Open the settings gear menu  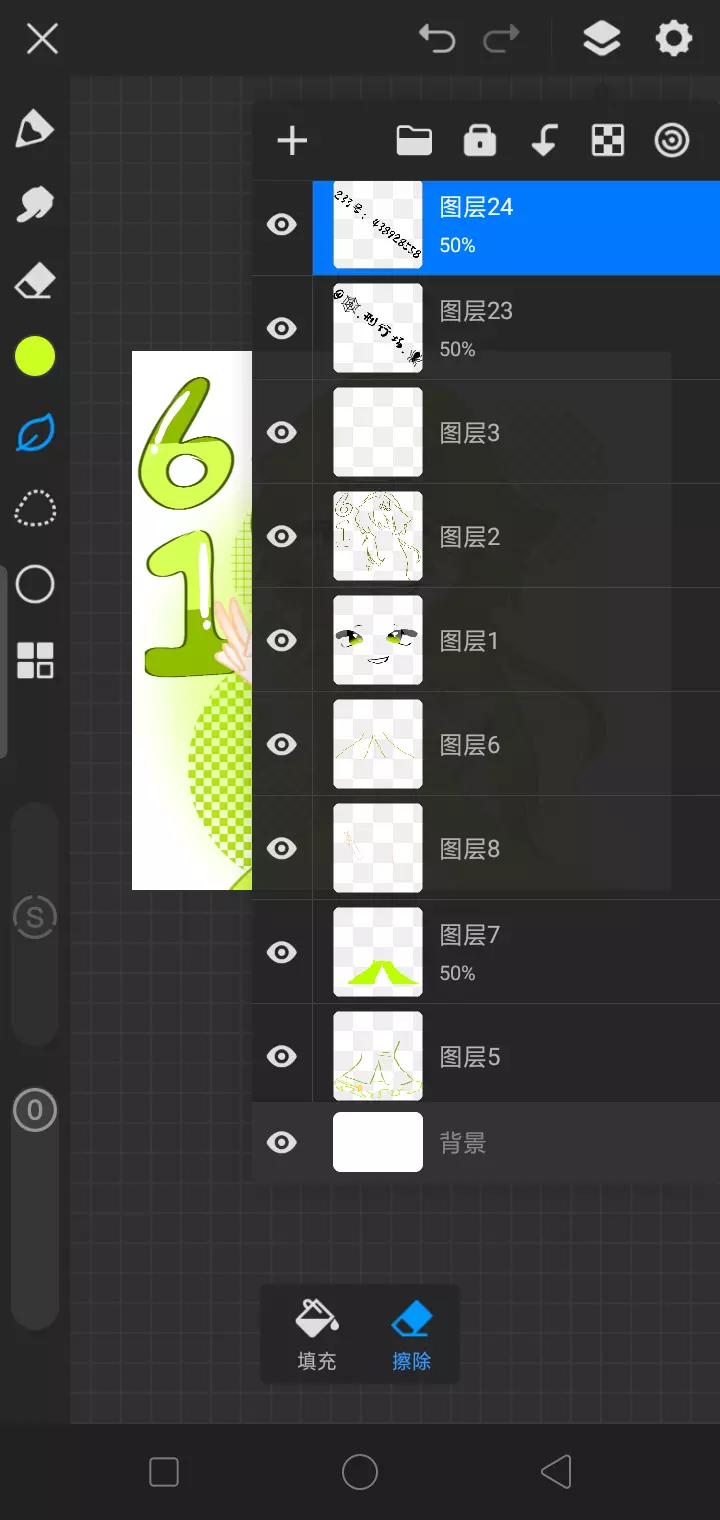point(673,39)
